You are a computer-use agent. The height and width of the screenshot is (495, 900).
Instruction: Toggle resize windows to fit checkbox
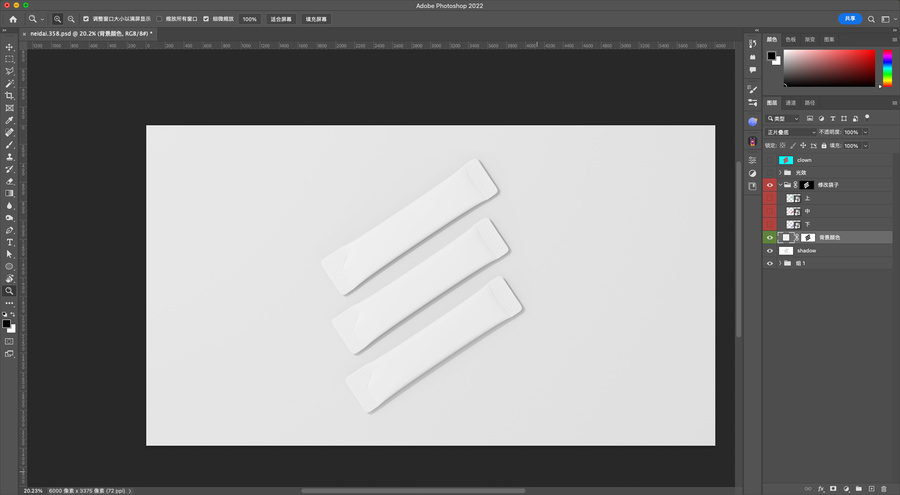click(x=86, y=19)
